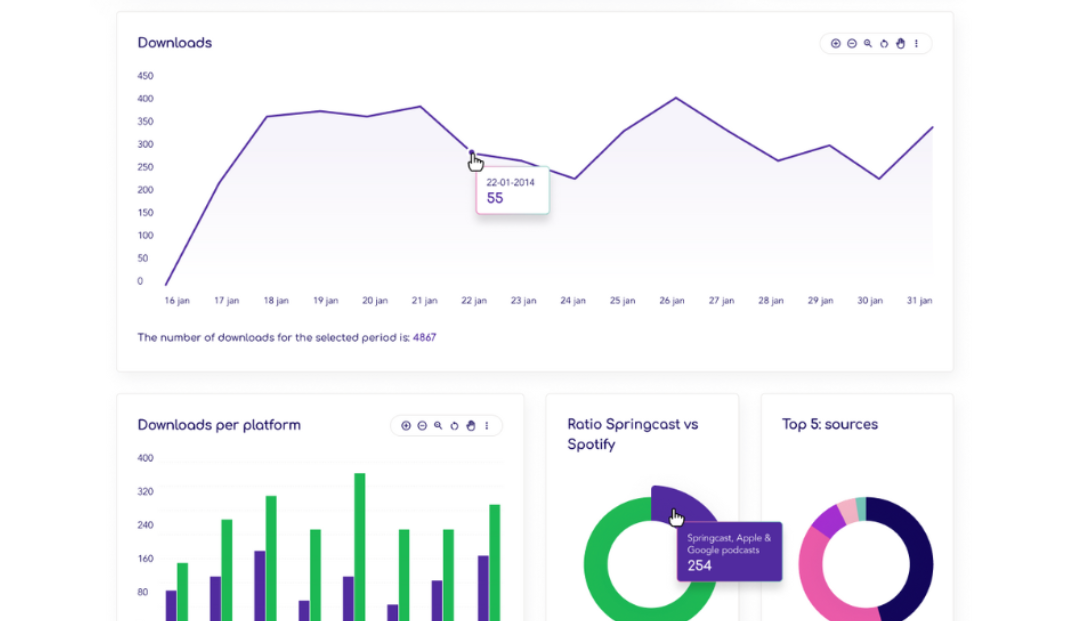Image resolution: width=1065 pixels, height=621 pixels.
Task: Select violet segment in Top 5 sources donut
Action: [x=829, y=520]
